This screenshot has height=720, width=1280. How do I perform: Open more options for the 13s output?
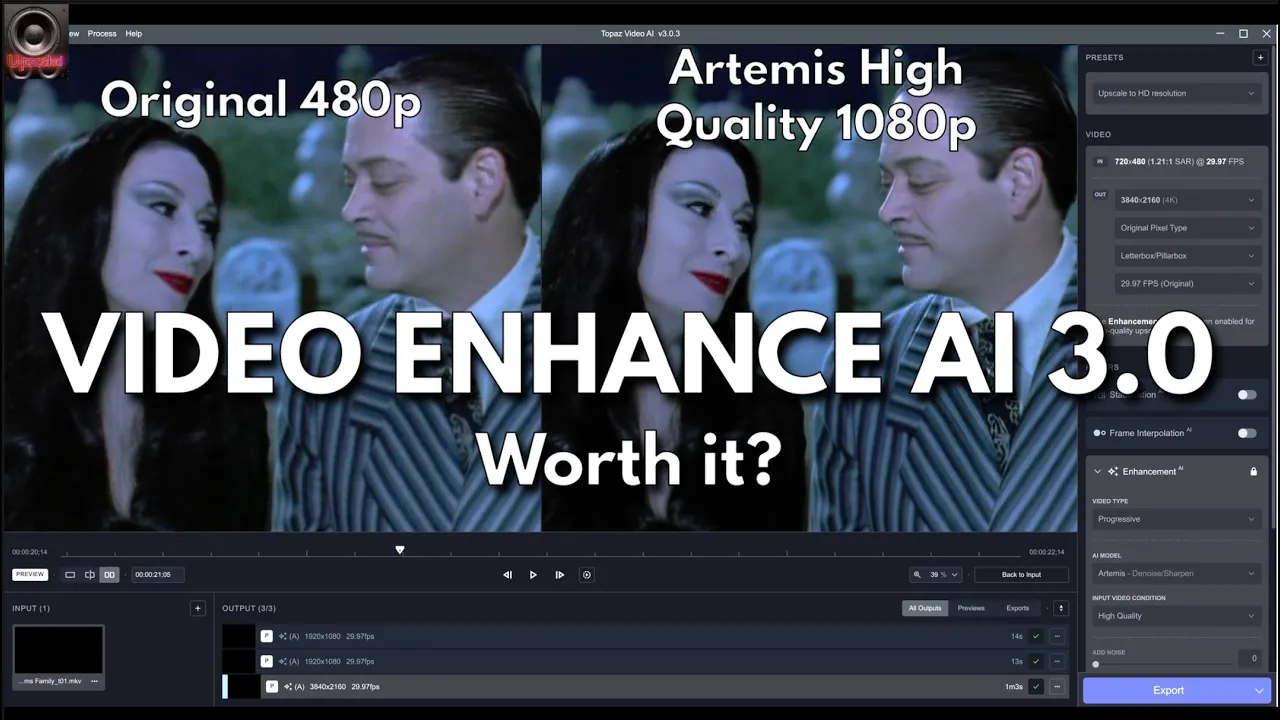(x=1057, y=661)
